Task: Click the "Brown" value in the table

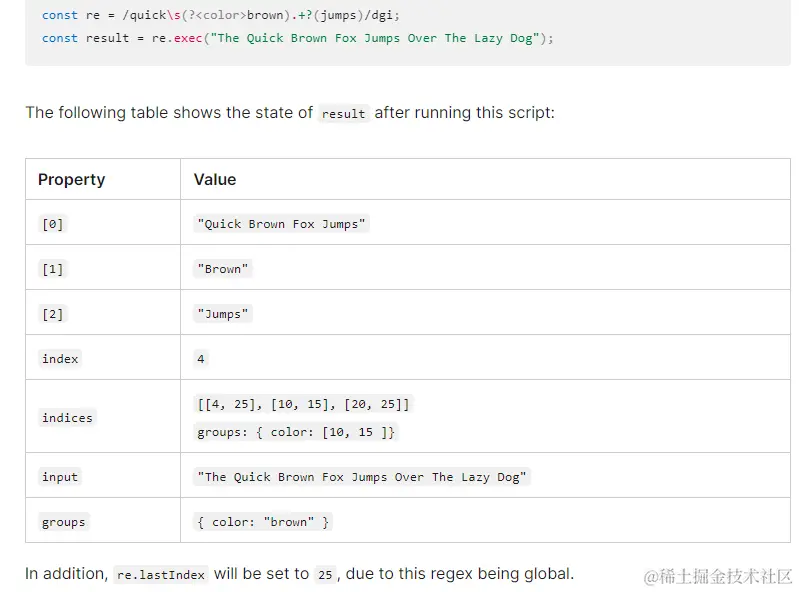Action: pos(223,269)
